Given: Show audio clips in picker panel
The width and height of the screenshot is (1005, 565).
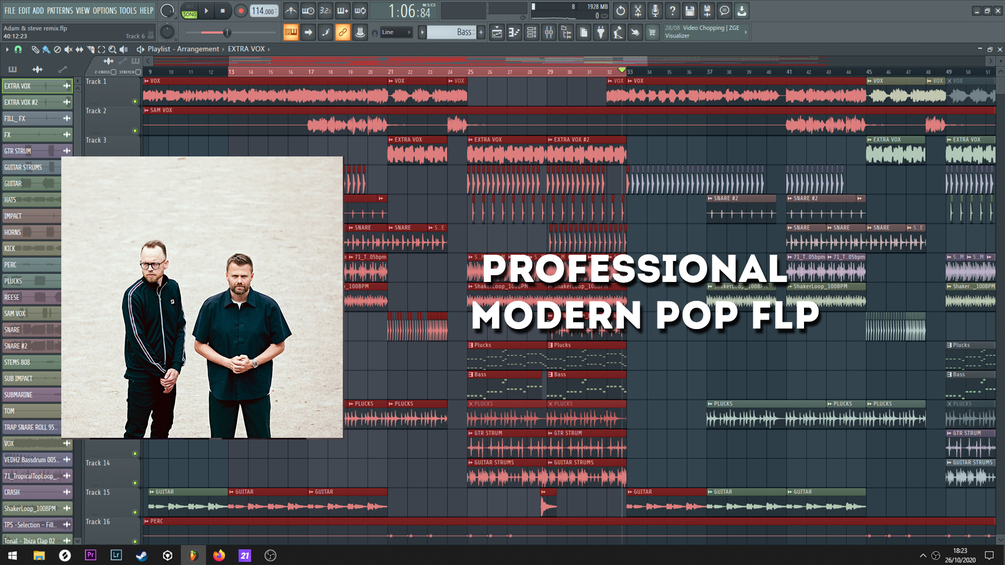Looking at the screenshot, I should pos(37,69).
